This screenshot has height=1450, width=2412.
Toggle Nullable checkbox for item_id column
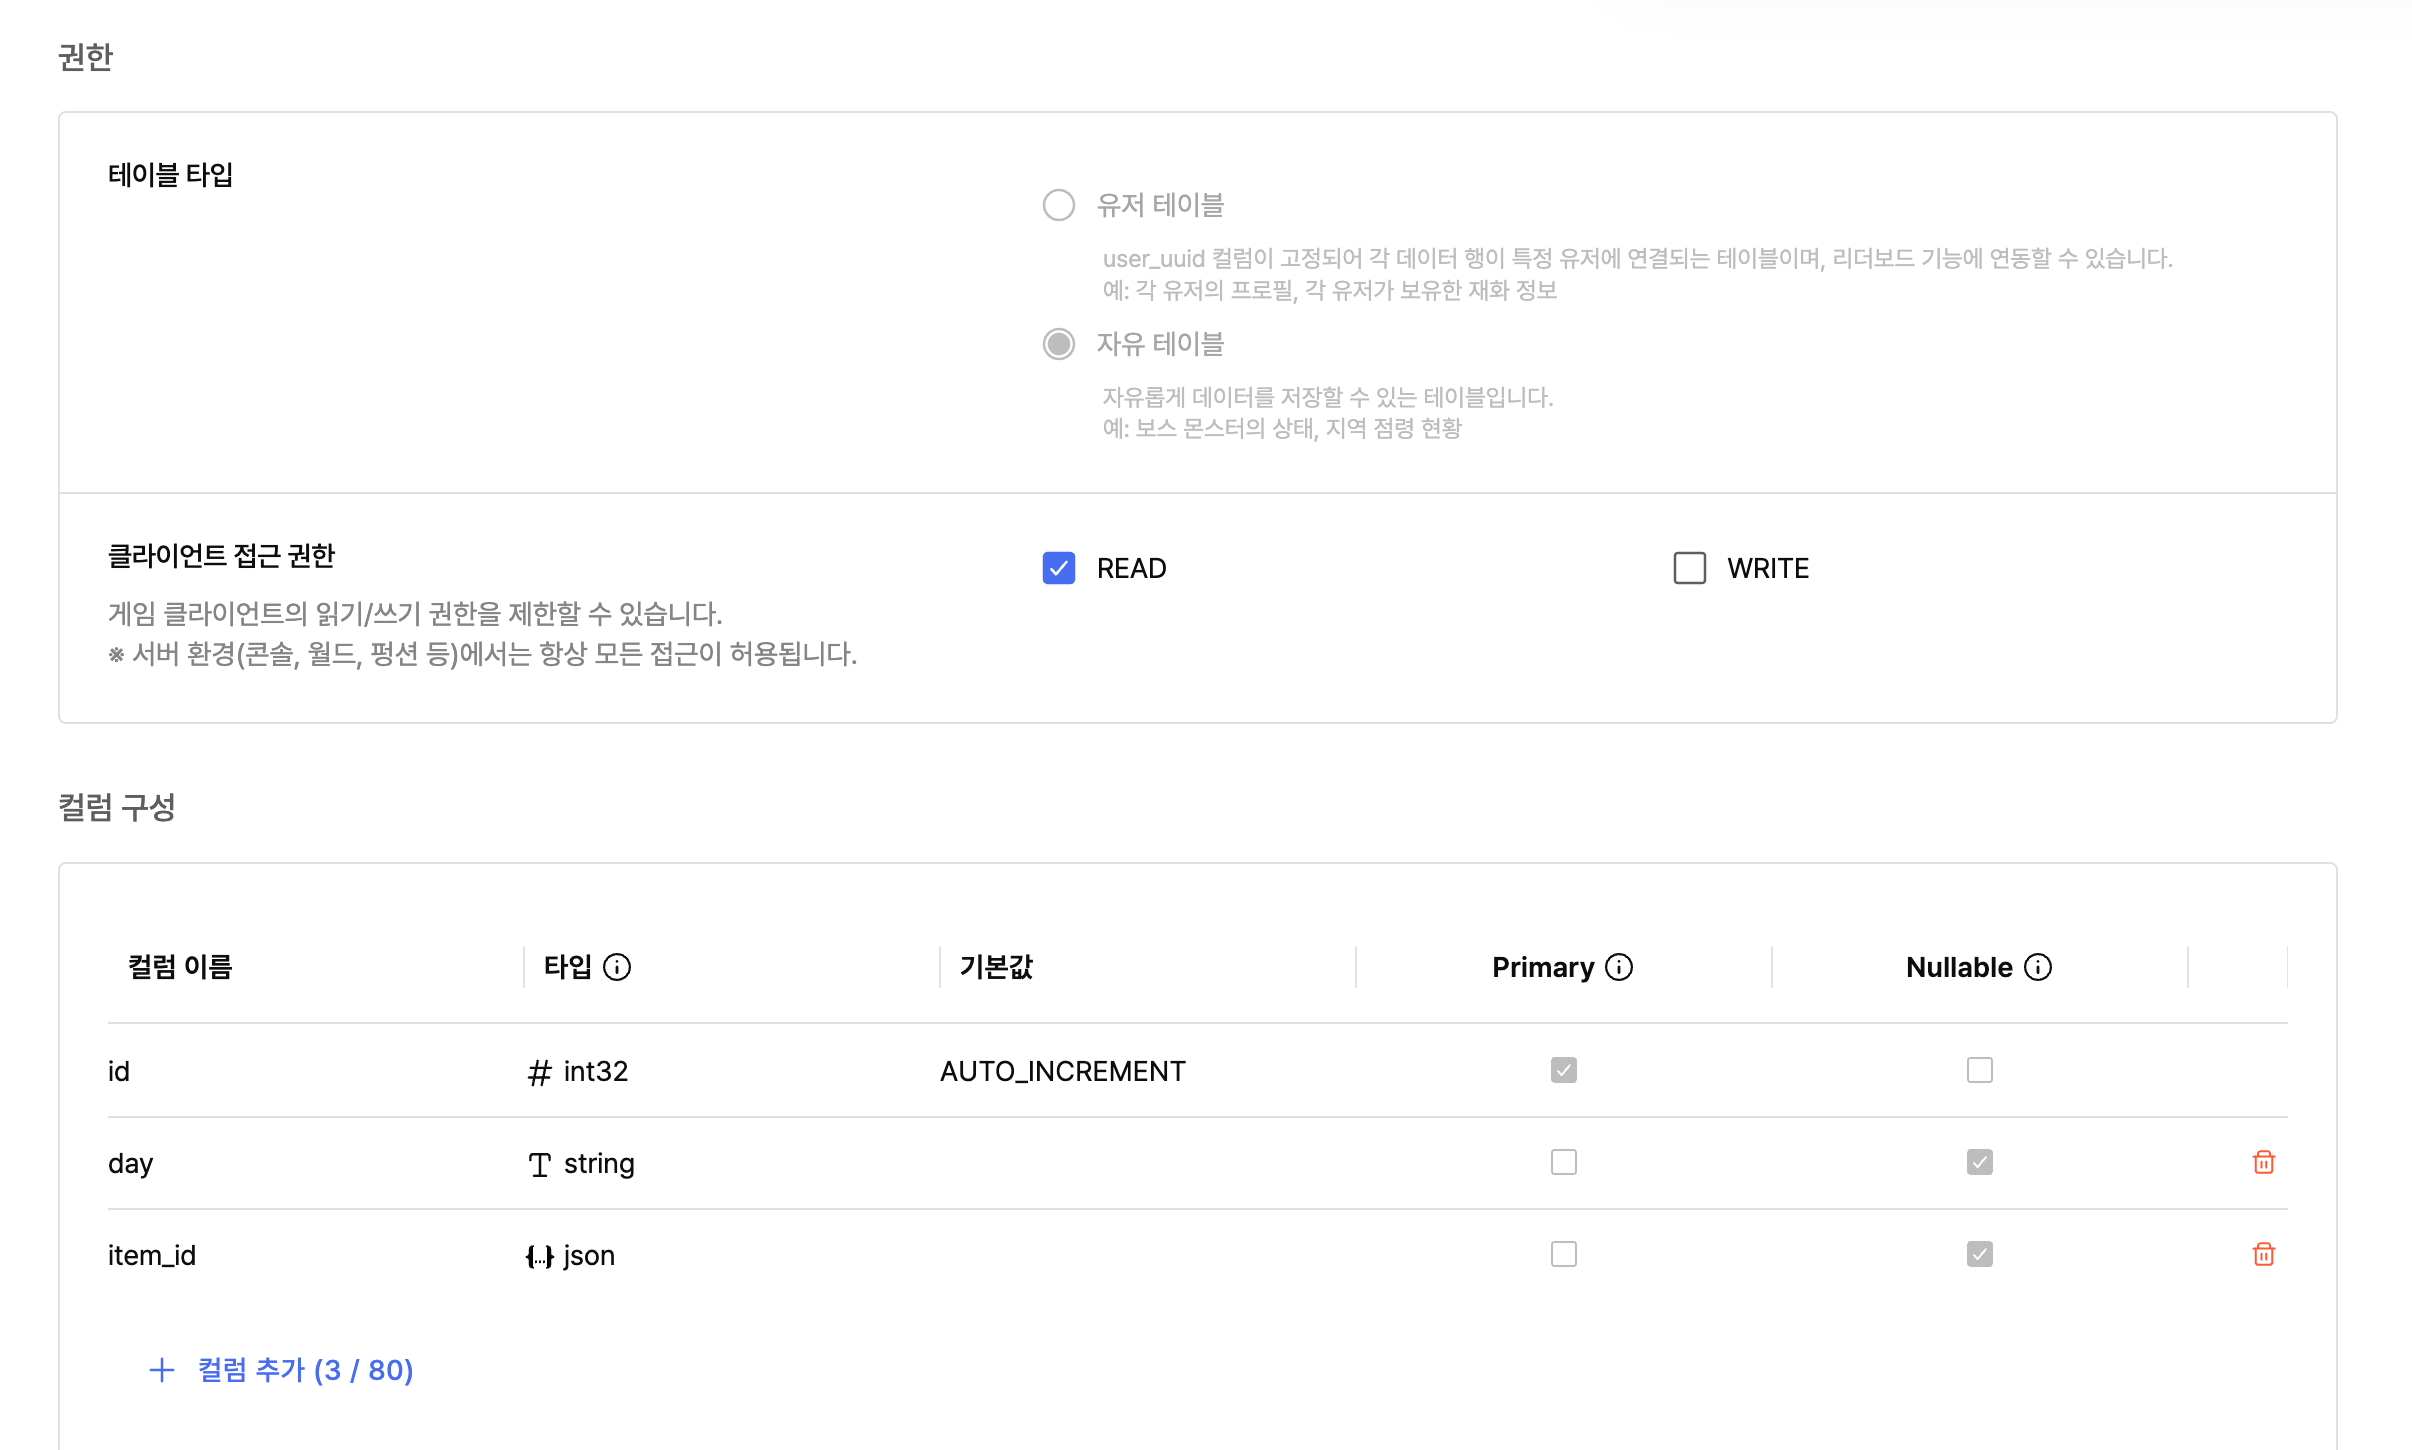coord(1980,1254)
